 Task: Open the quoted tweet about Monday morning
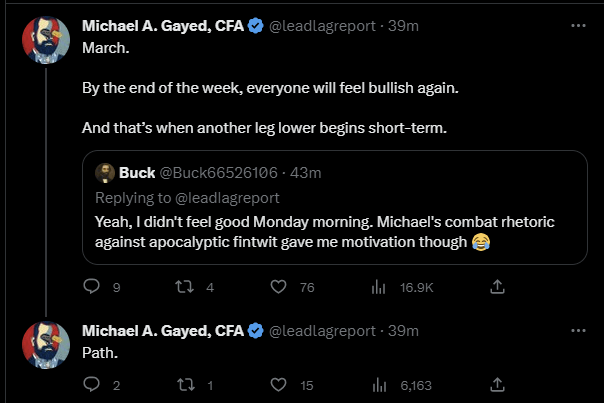pos(335,207)
